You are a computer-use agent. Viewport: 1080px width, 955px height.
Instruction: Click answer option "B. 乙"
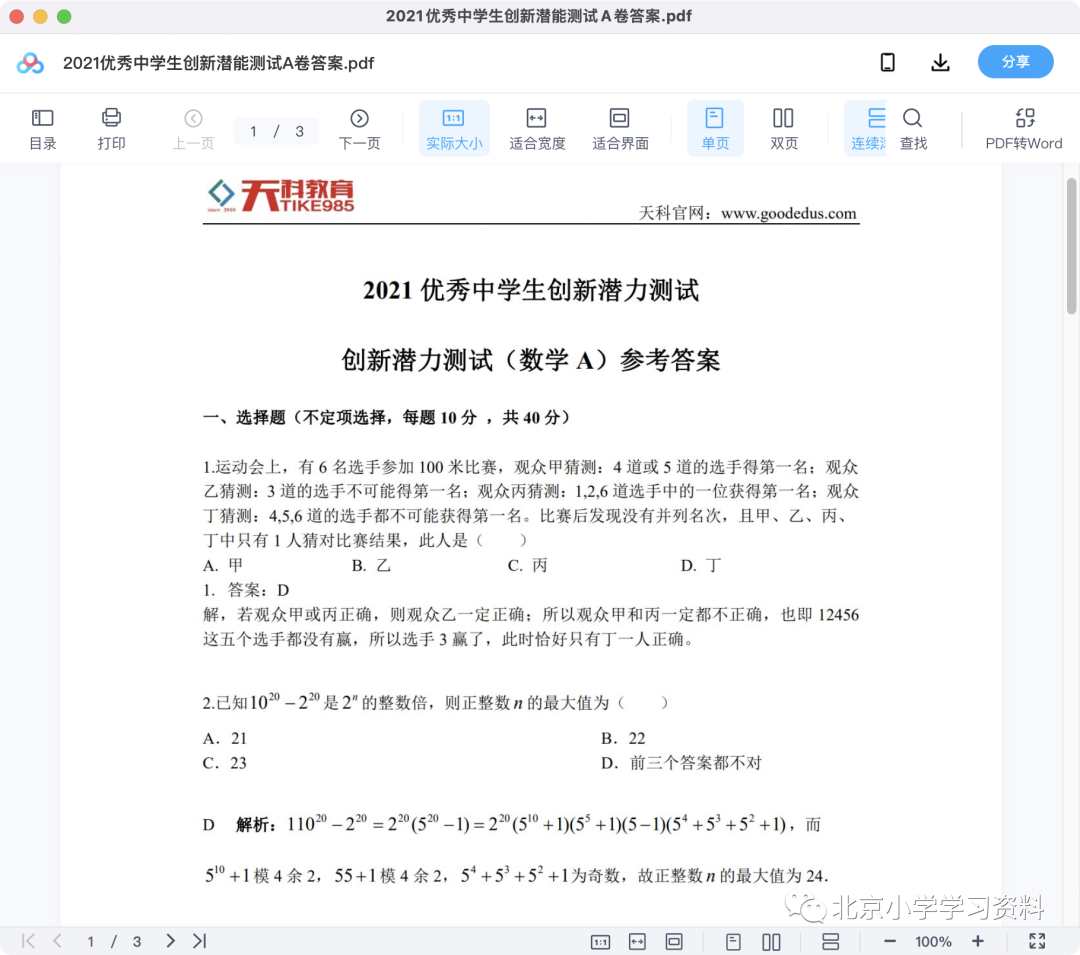(x=371, y=566)
